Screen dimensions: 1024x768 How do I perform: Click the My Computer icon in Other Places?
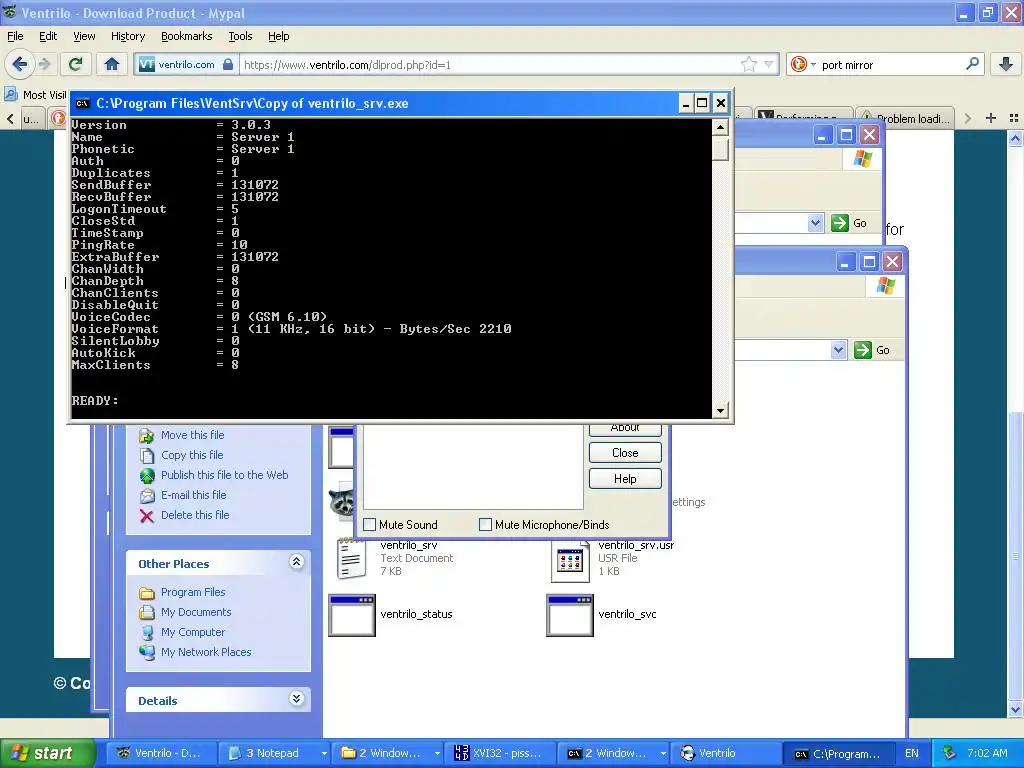click(147, 632)
